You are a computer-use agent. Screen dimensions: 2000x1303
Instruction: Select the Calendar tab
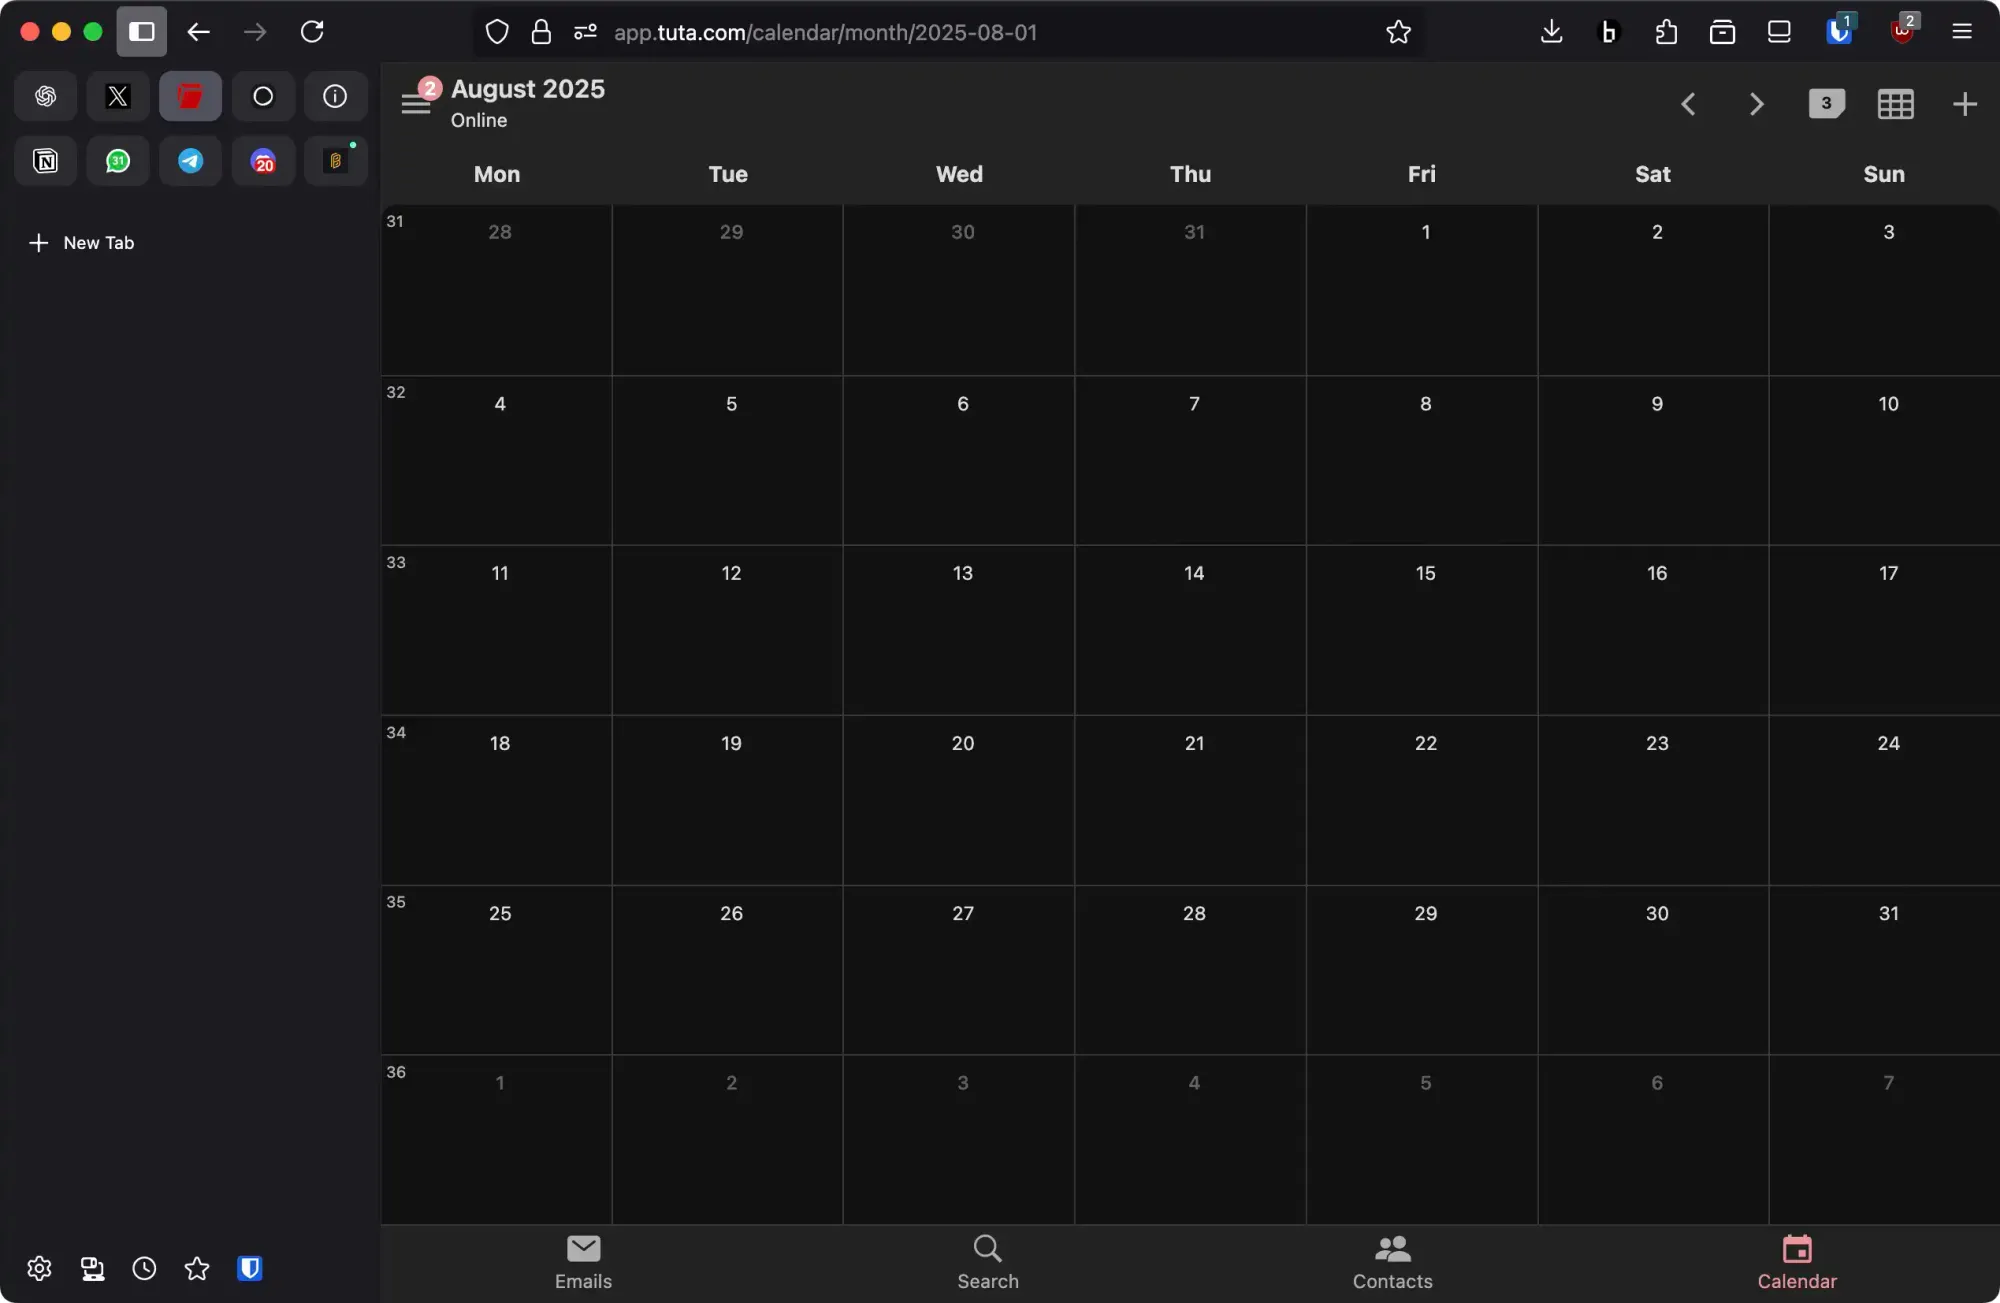pos(1797,1262)
